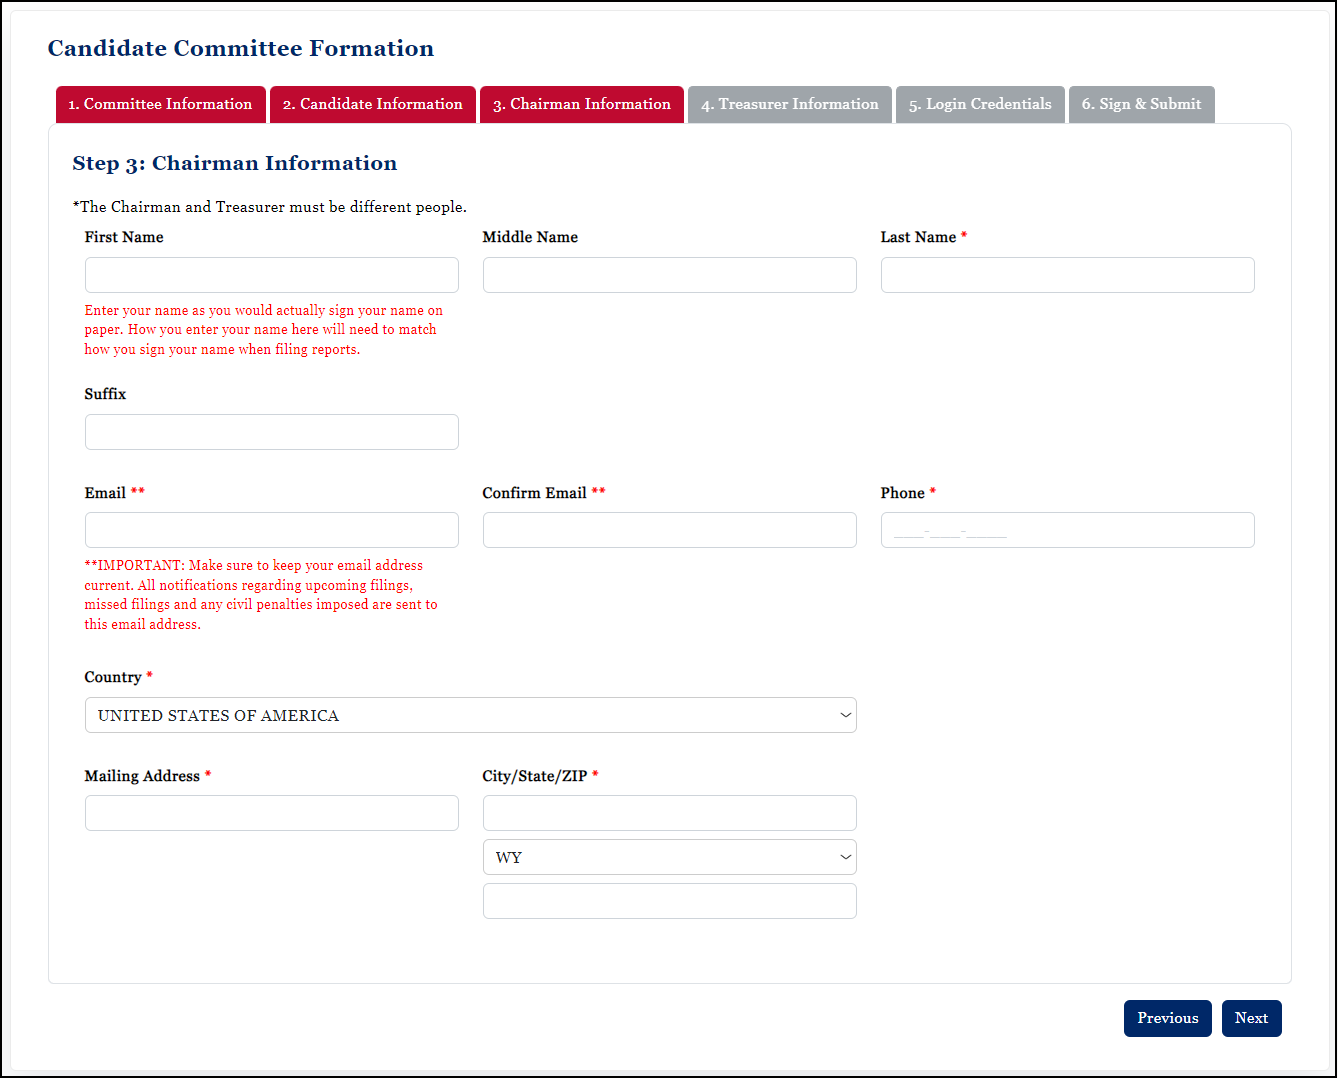Open the Committee Information tab

point(160,104)
